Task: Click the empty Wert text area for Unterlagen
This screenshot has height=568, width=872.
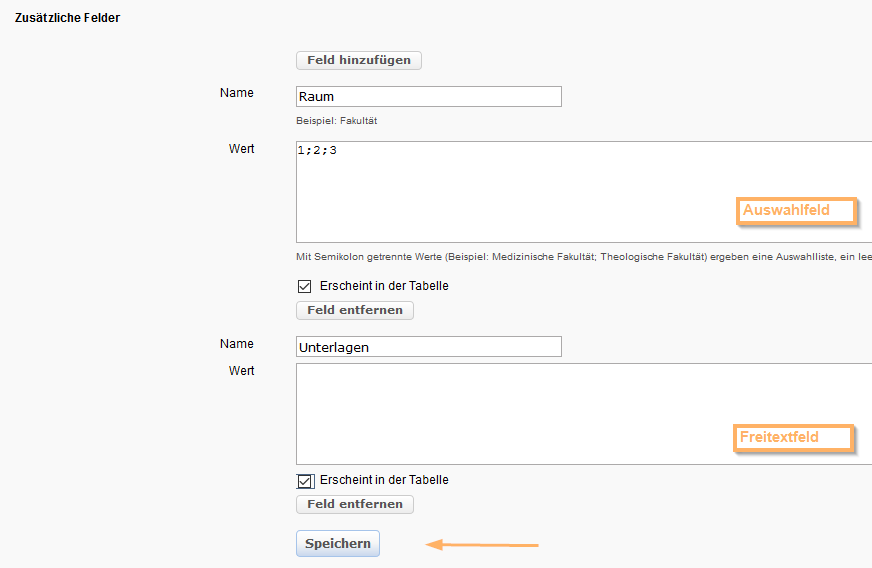Action: point(584,414)
